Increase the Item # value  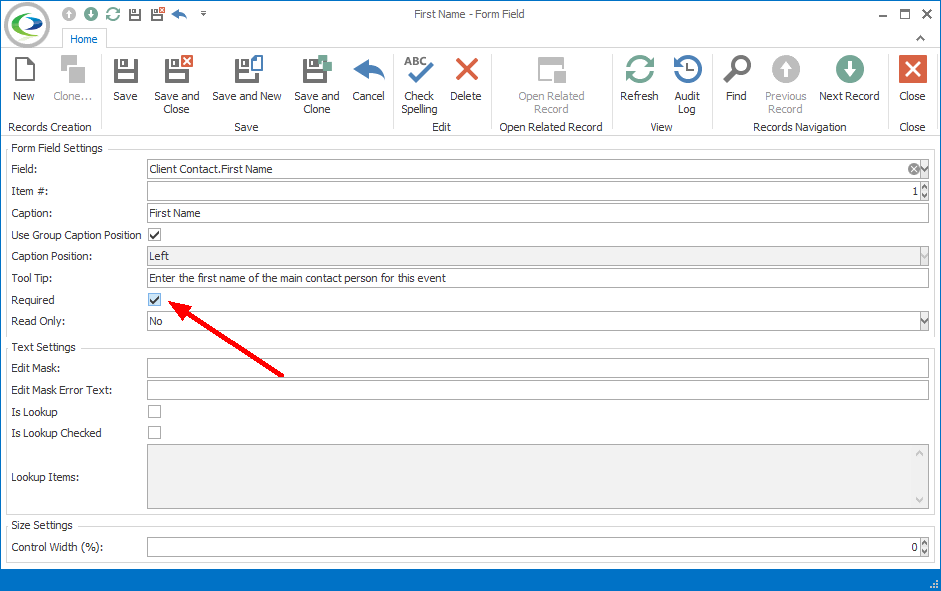924,187
